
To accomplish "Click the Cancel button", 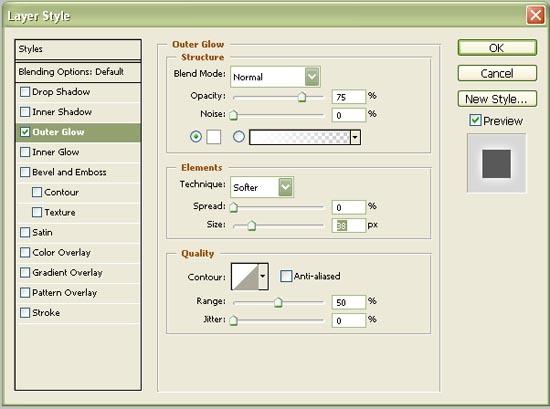I will pyautogui.click(x=497, y=73).
